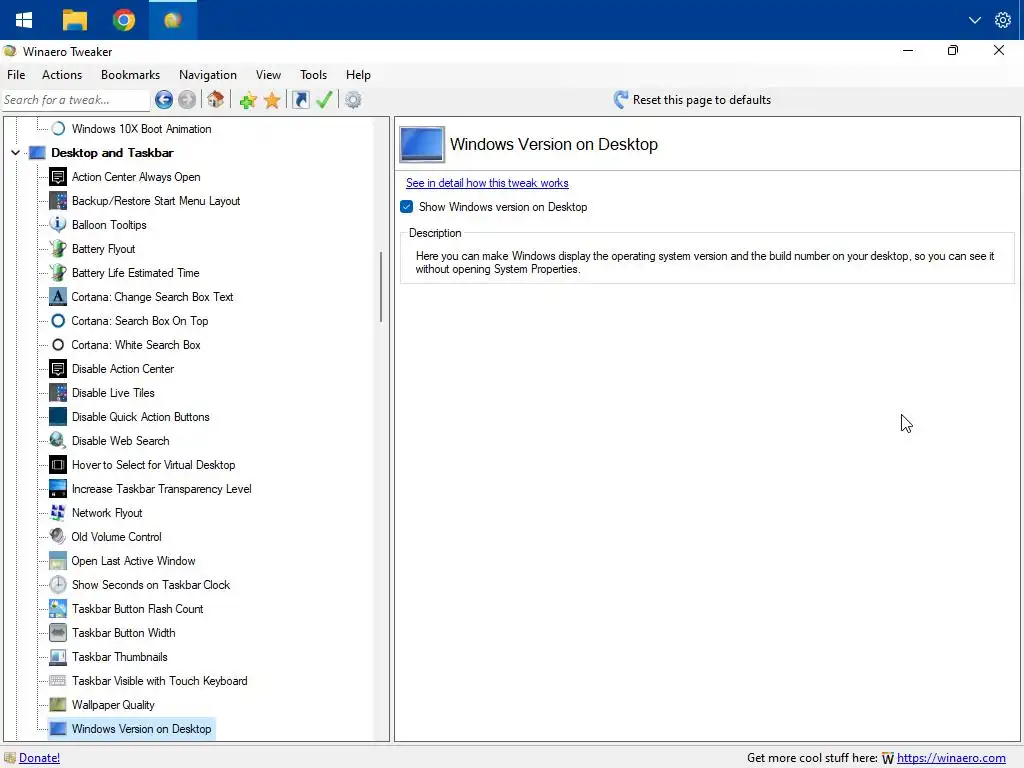Uncheck Show Windows version on Desktop
The width and height of the screenshot is (1024, 768).
click(x=406, y=207)
